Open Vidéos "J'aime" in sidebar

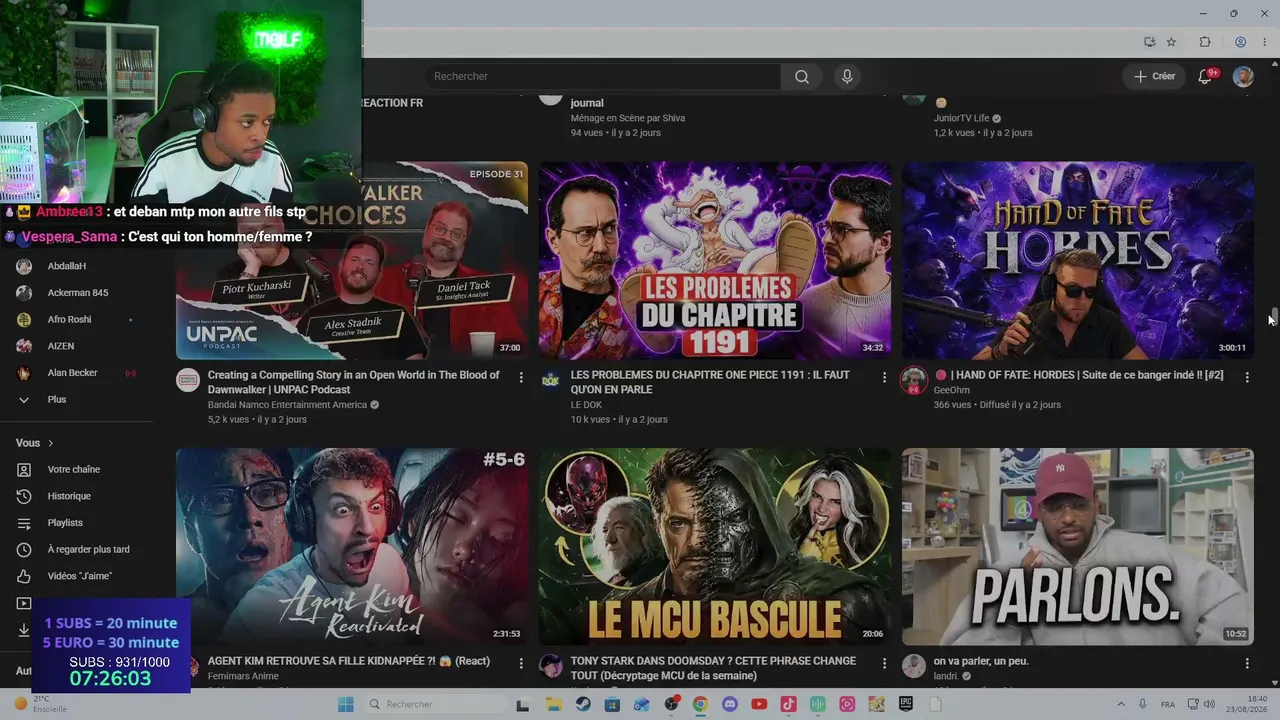click(79, 576)
